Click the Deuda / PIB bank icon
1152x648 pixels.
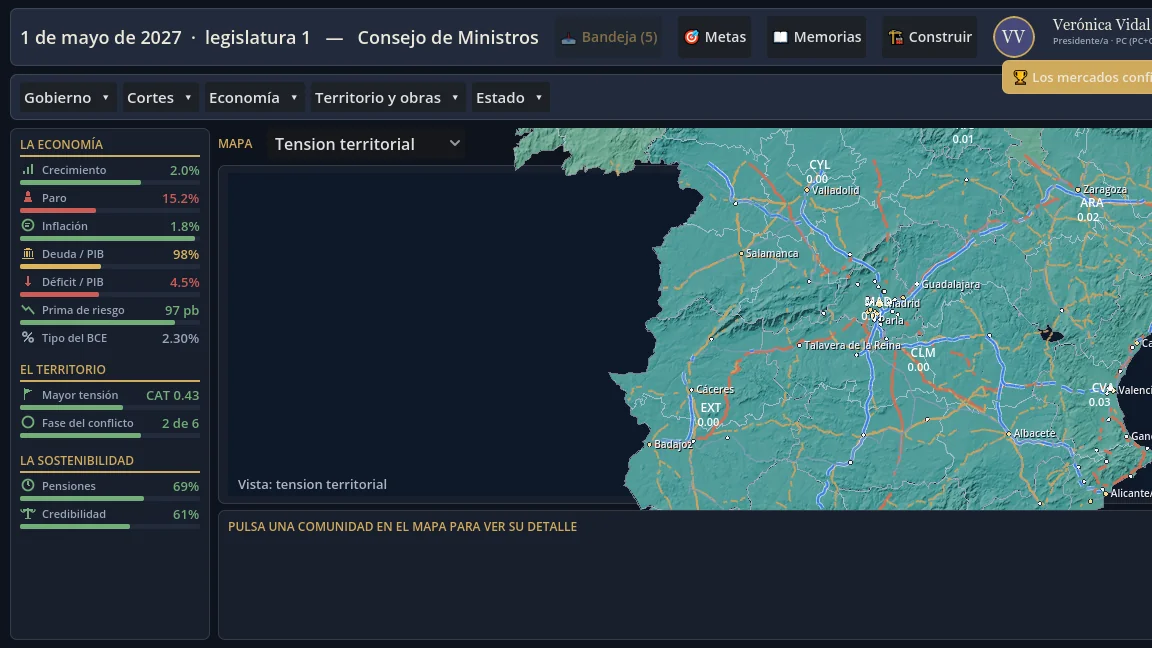(28, 253)
